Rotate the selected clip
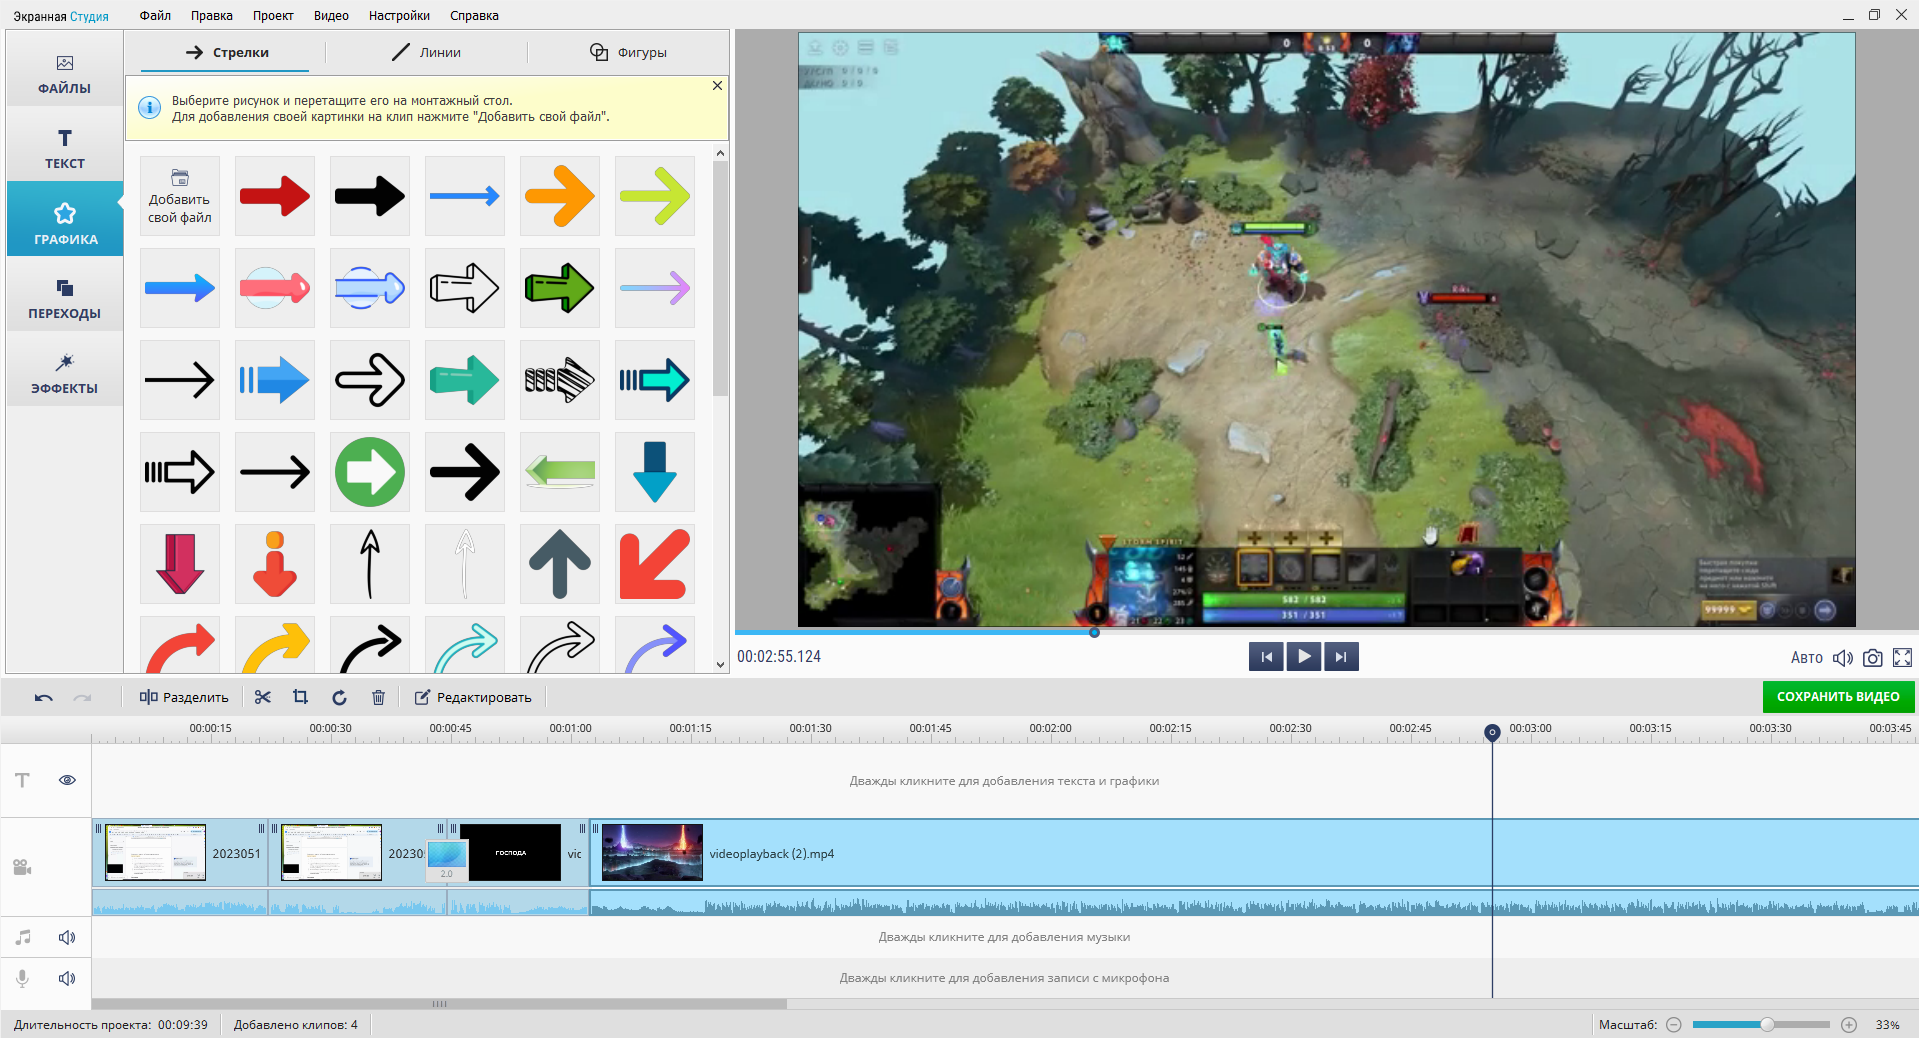The height and width of the screenshot is (1038, 1919). 339,698
